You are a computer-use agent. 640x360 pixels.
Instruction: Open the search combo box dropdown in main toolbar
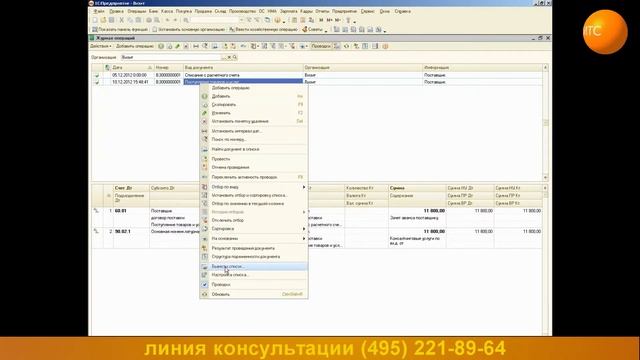click(x=241, y=20)
